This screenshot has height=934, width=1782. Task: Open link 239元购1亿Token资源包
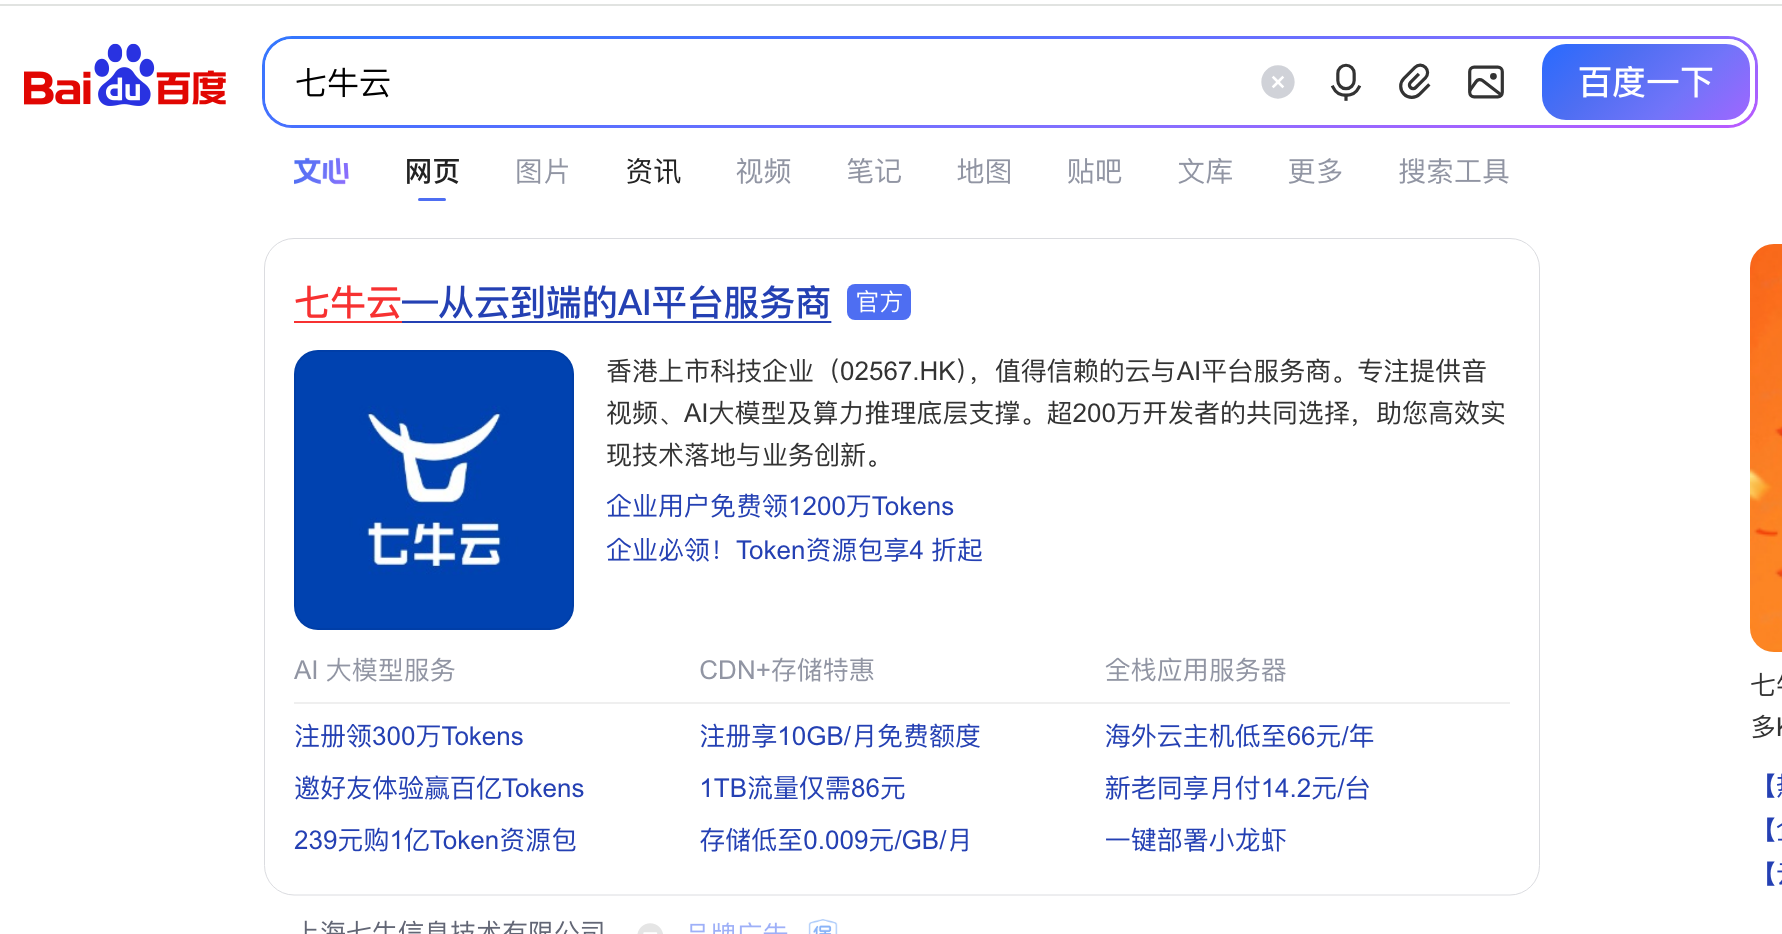coord(435,840)
